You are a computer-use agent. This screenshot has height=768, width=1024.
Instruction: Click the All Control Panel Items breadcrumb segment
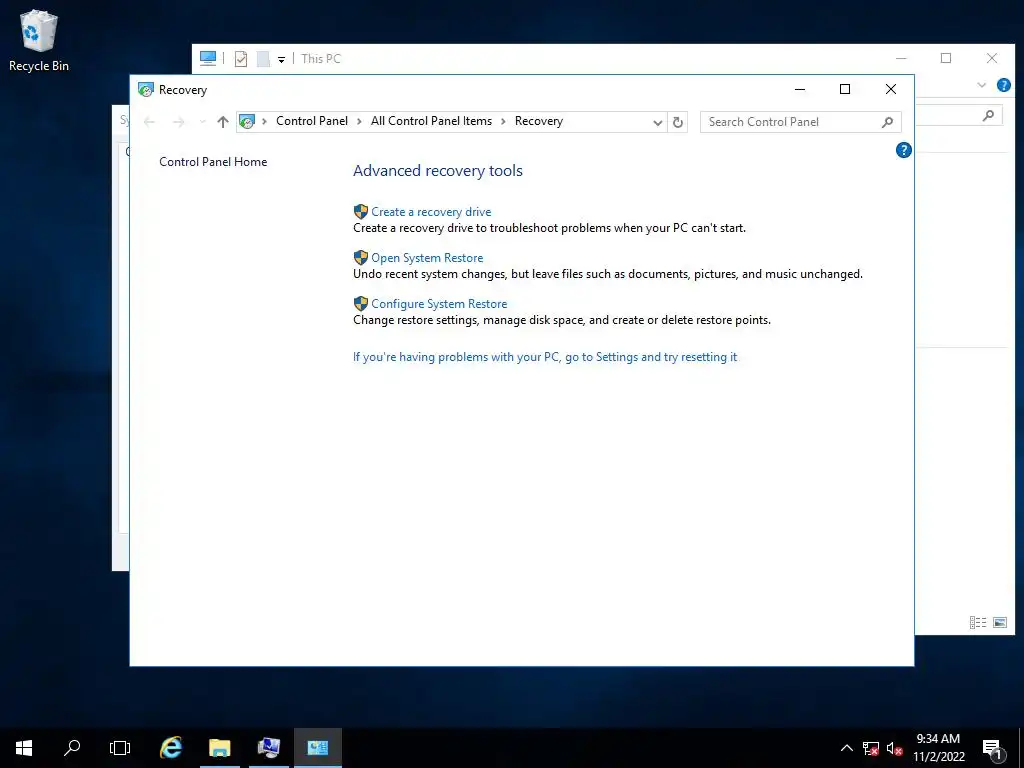[431, 121]
